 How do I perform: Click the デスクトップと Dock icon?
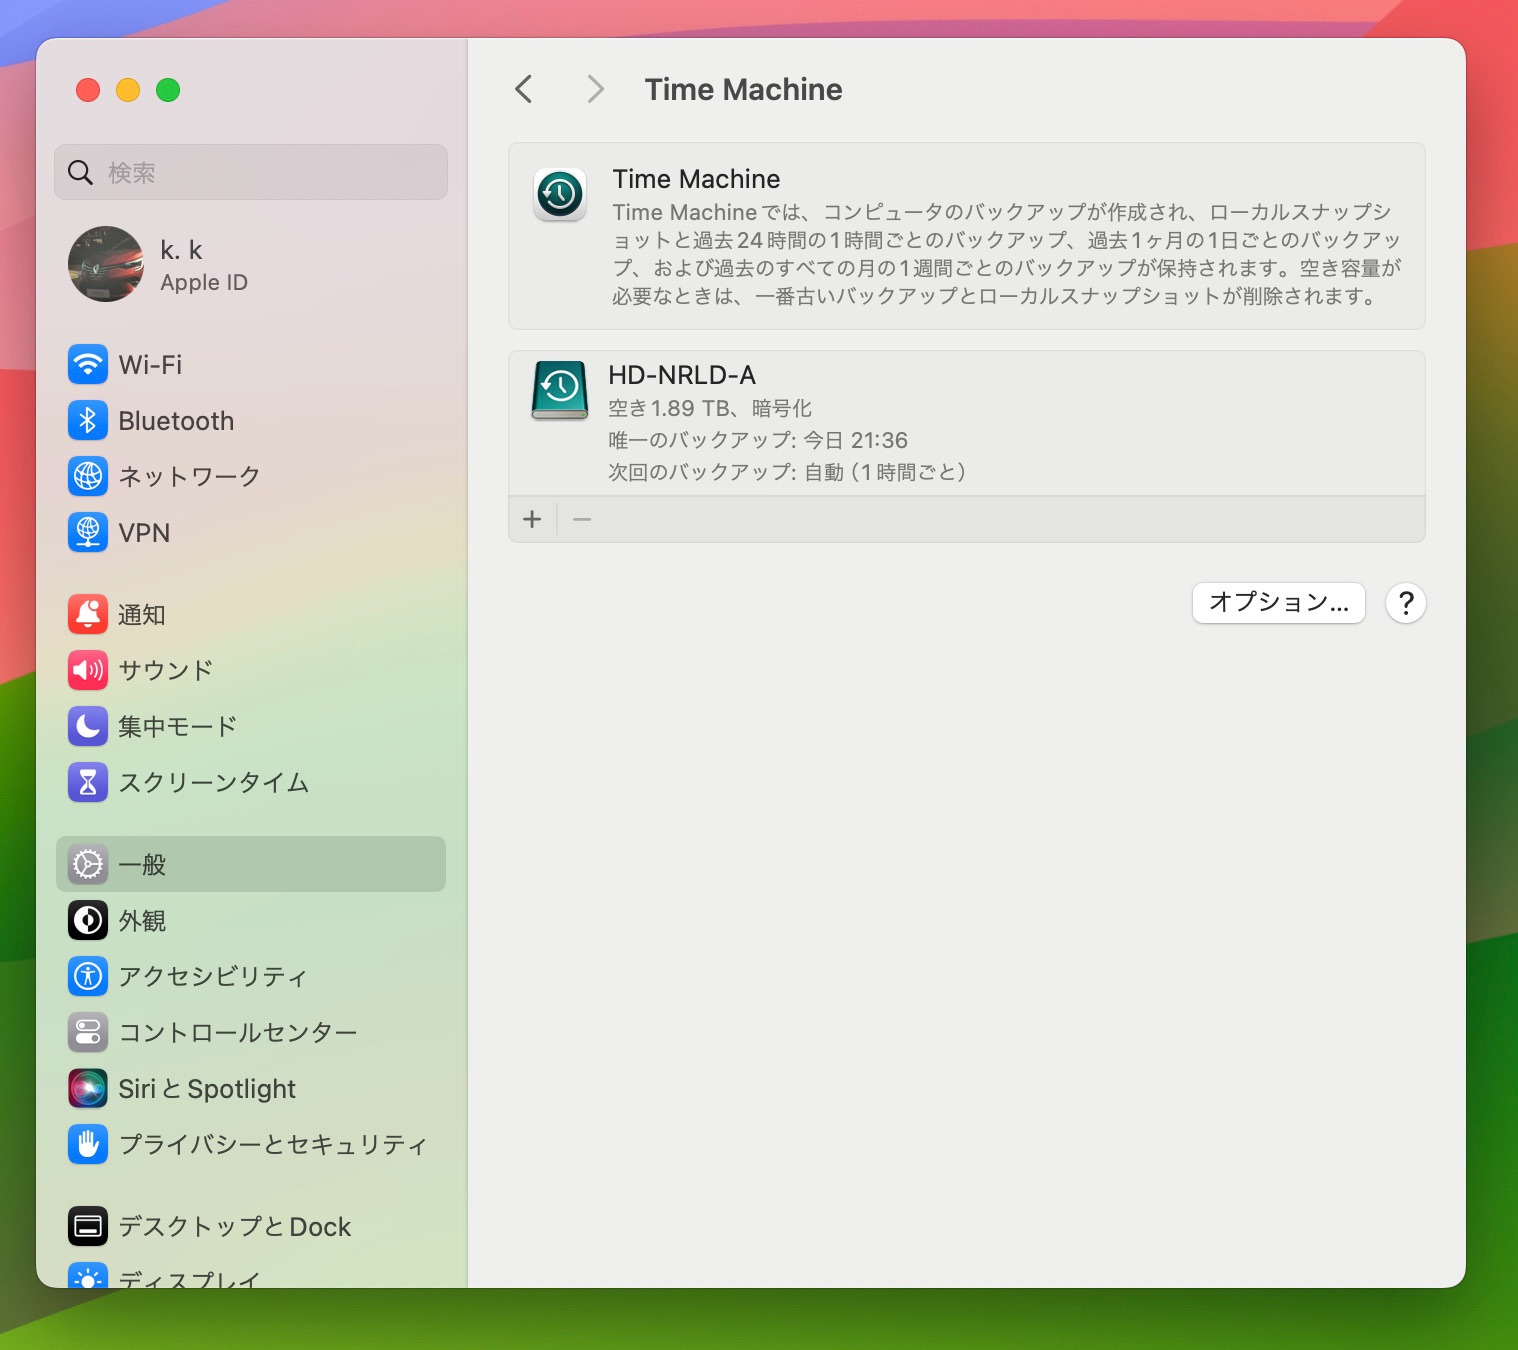tap(88, 1226)
